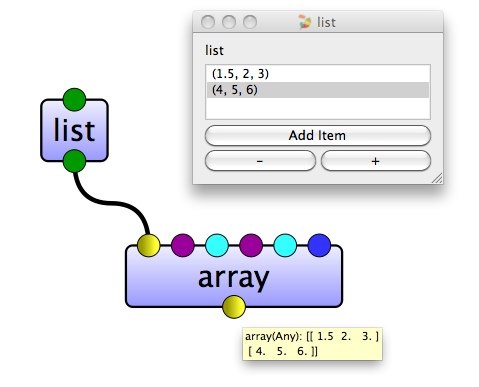This screenshot has width=479, height=387.
Task: Click the list window's resize grip corner
Action: pyautogui.click(x=437, y=178)
